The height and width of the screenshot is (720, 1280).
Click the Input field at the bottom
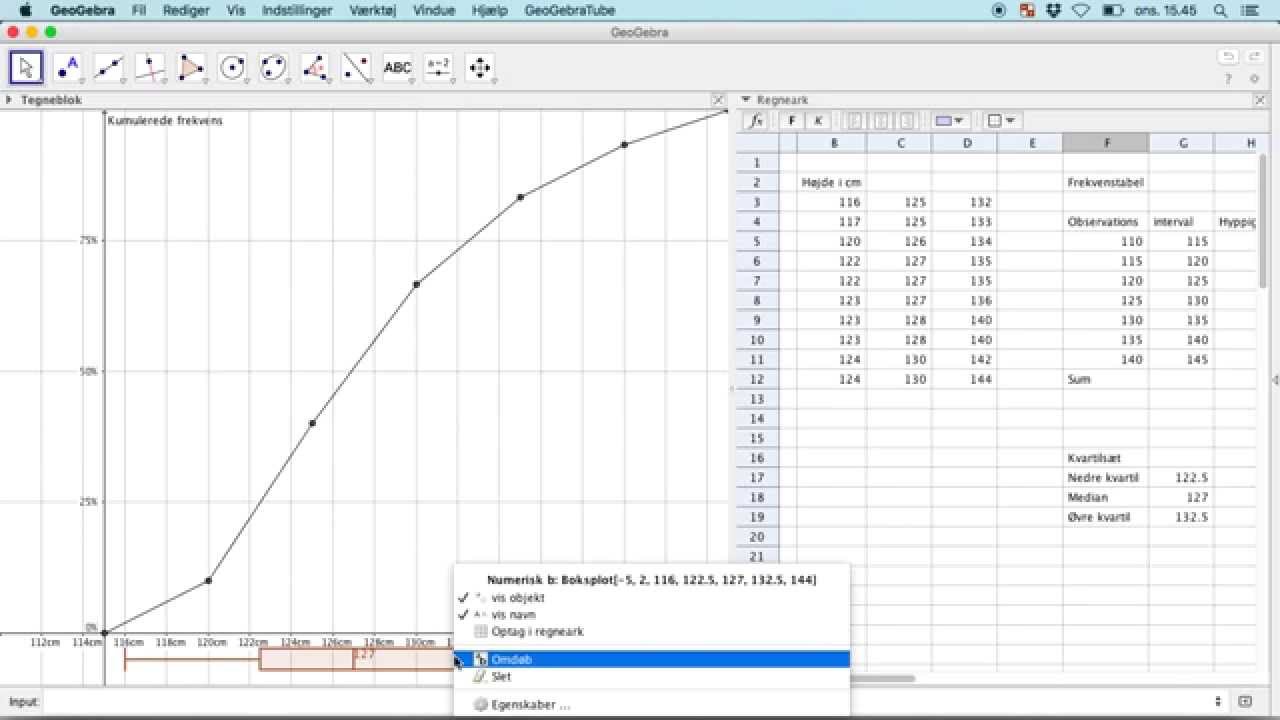tap(625, 702)
